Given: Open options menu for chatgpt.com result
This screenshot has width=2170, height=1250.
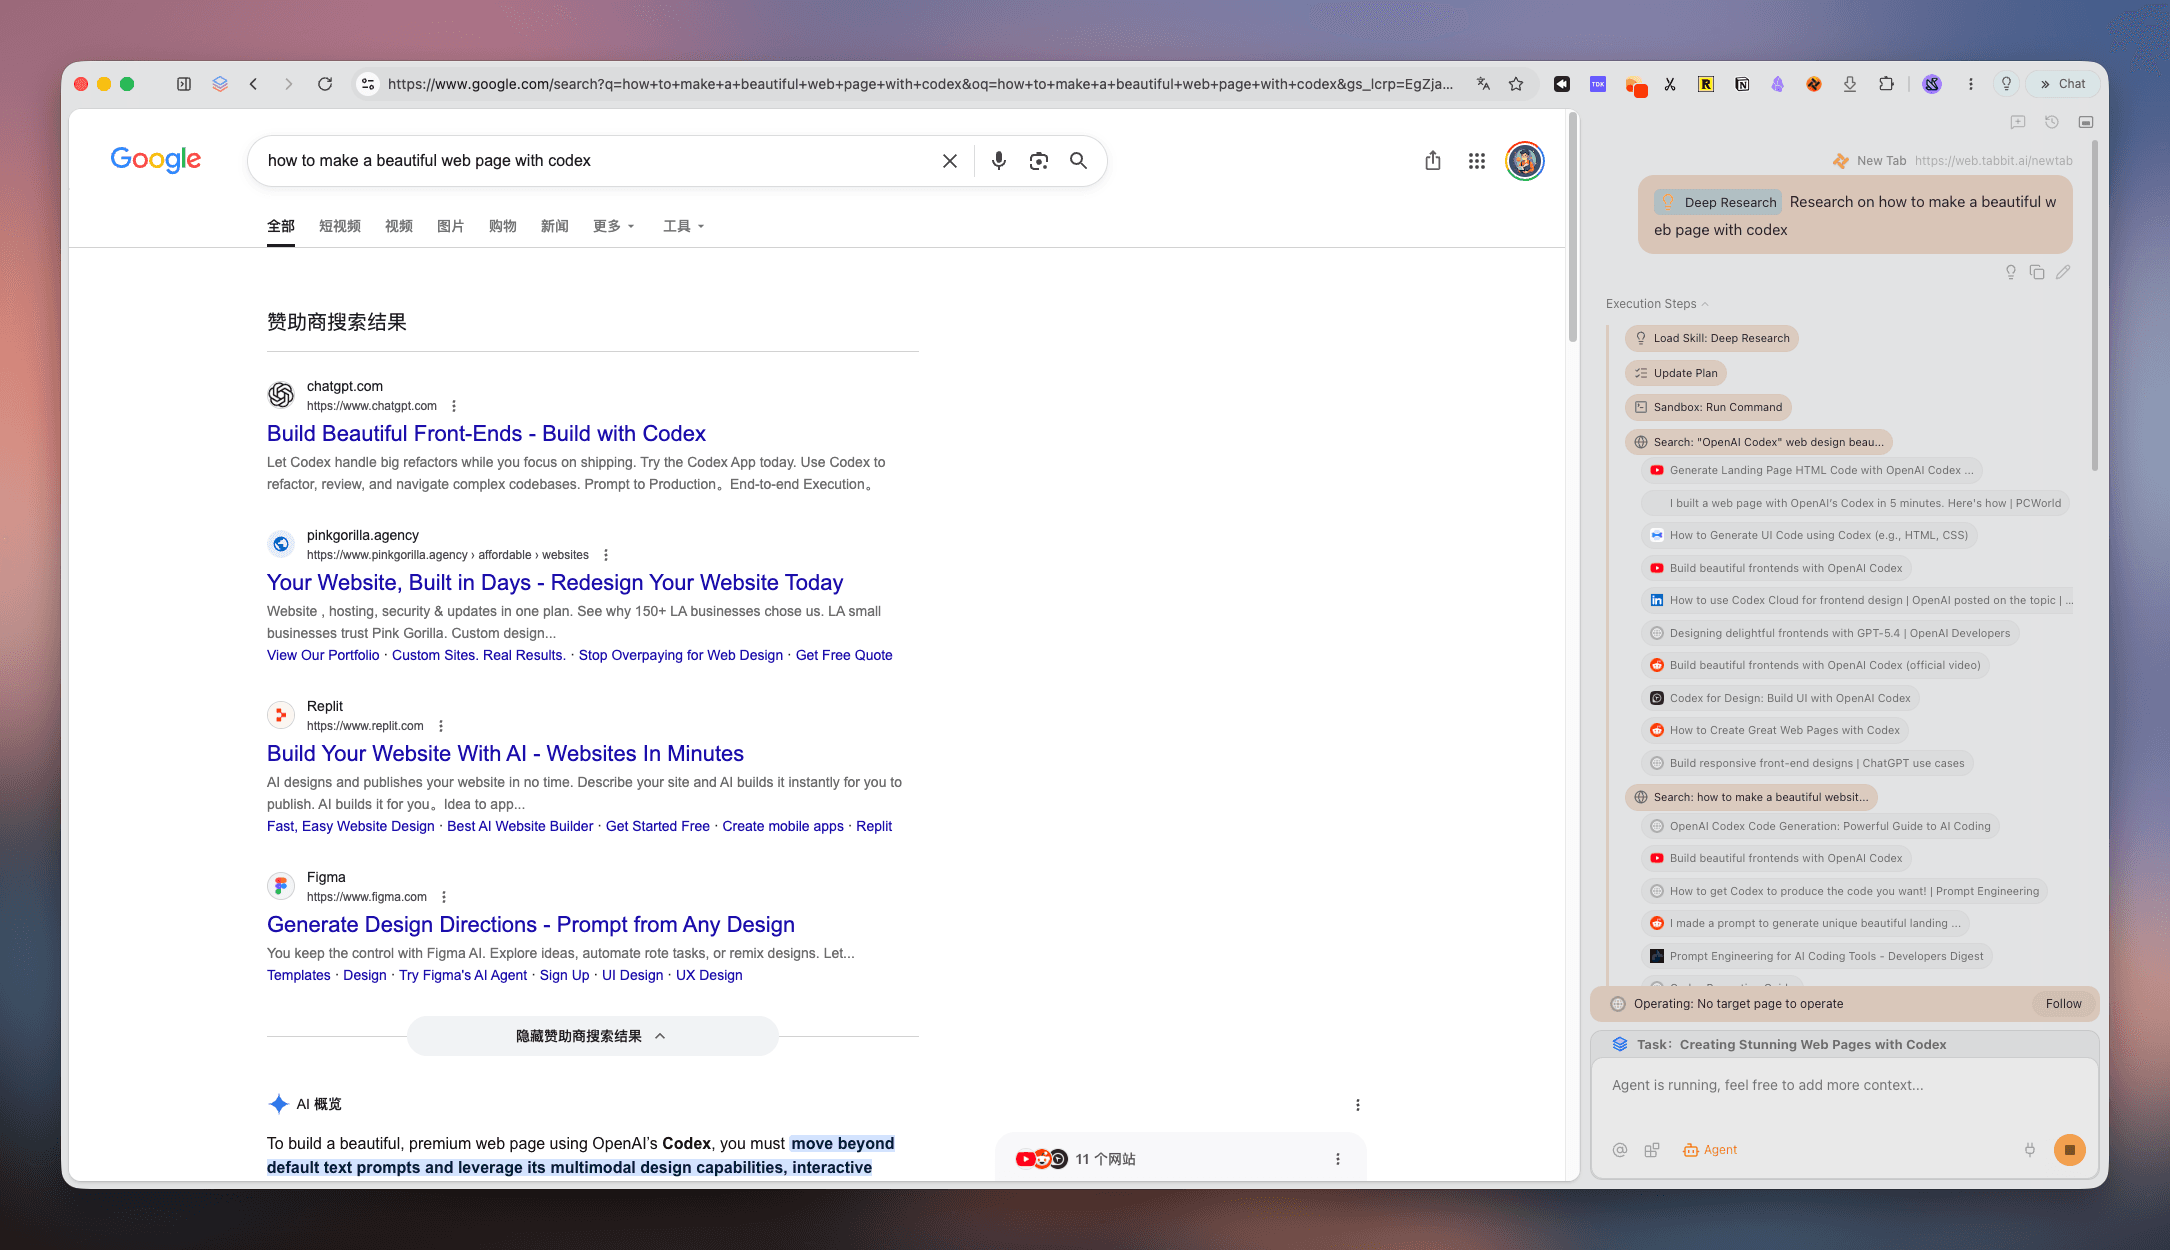Looking at the screenshot, I should pyautogui.click(x=454, y=406).
